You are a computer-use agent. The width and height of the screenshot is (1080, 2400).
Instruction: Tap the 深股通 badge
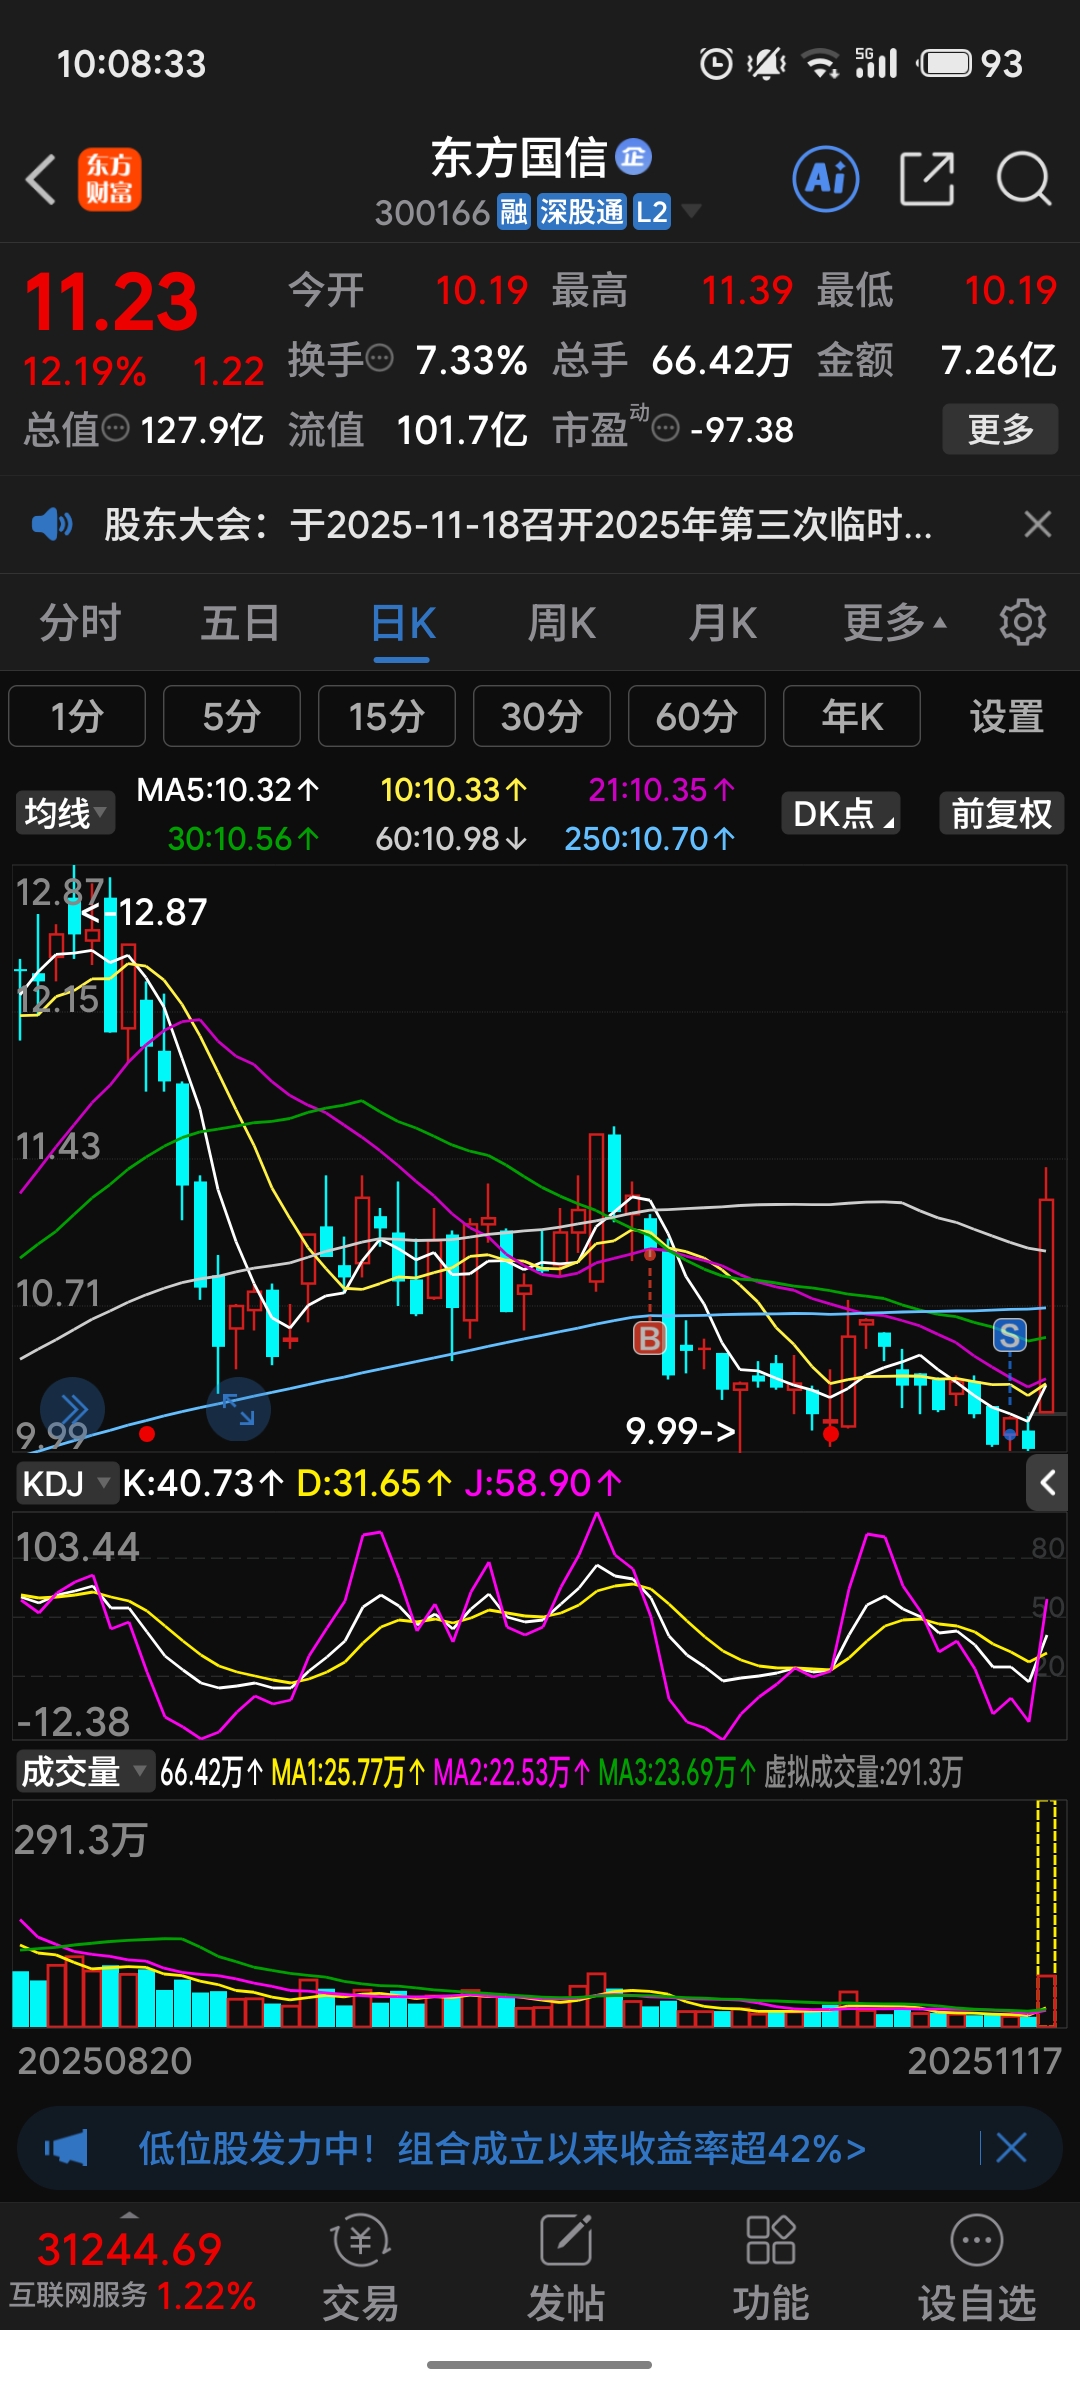[581, 212]
